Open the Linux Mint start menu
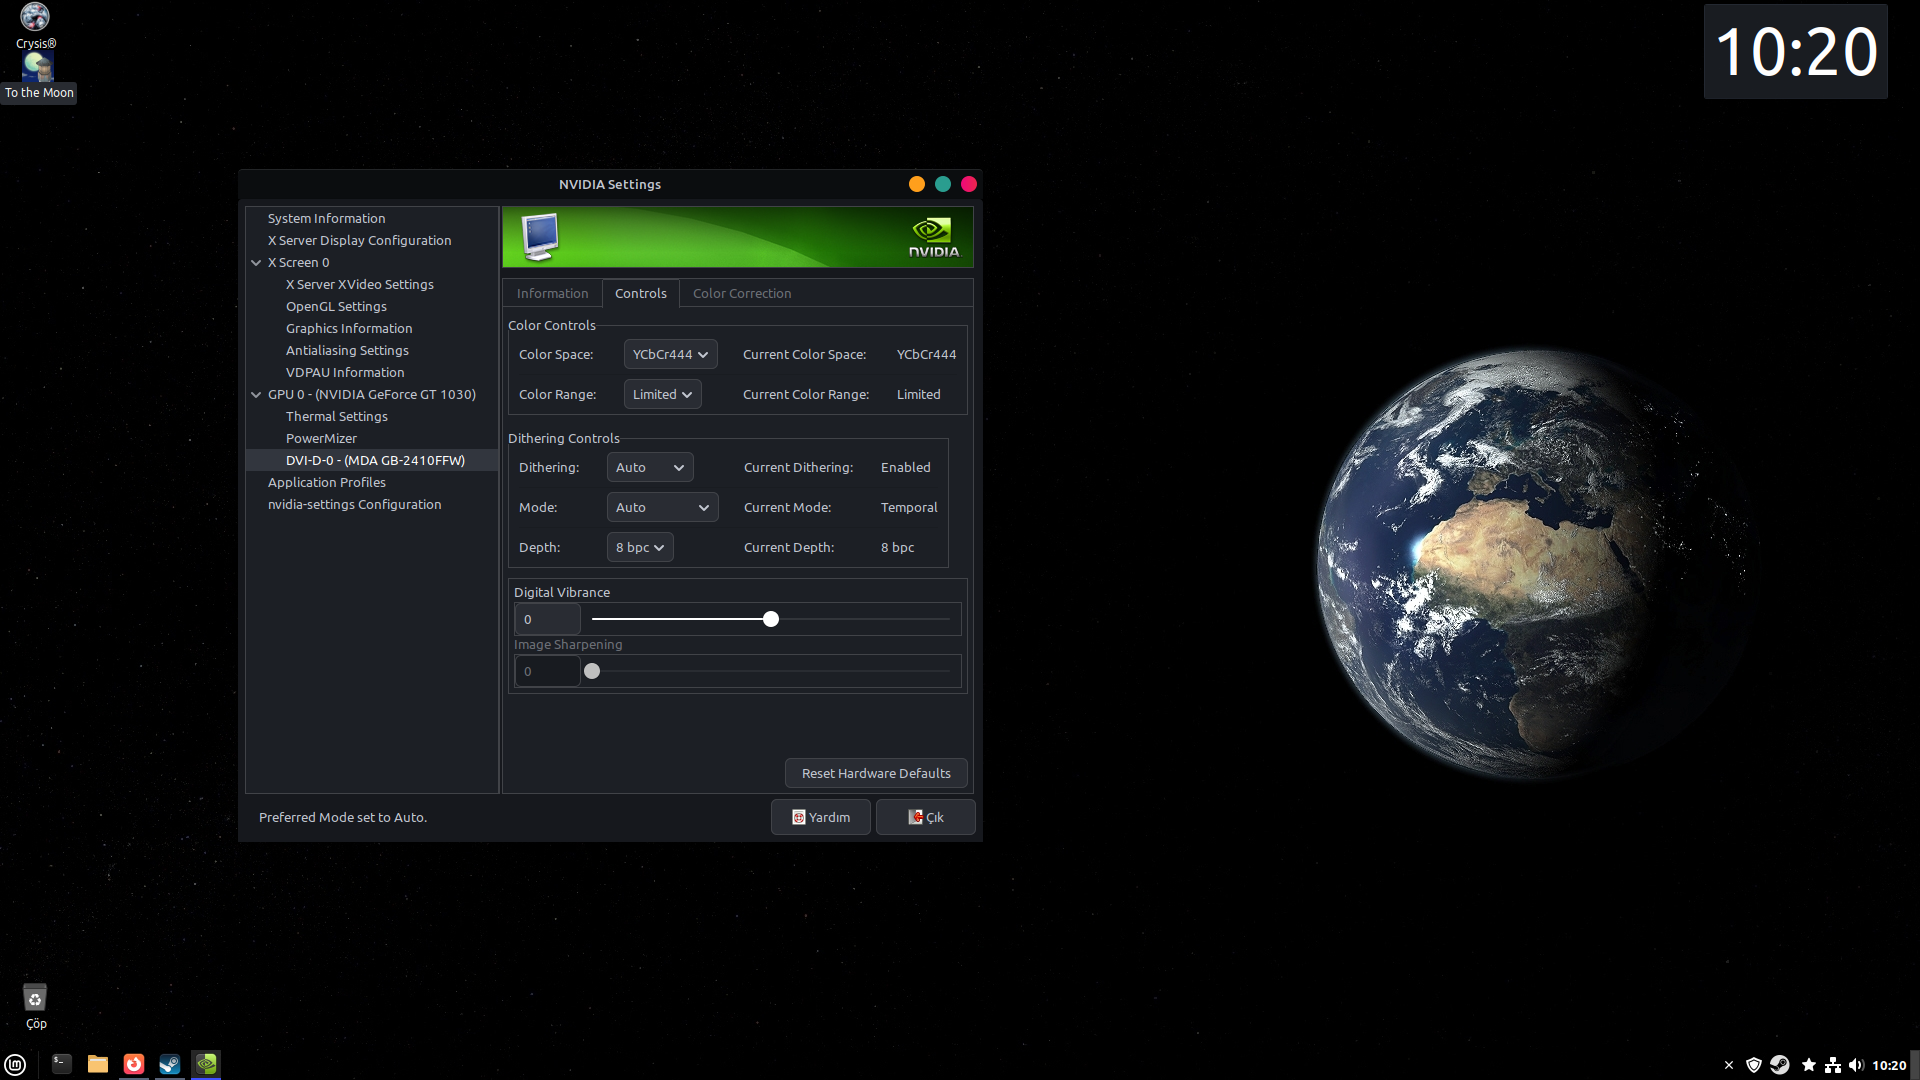Image resolution: width=1920 pixels, height=1080 pixels. [x=15, y=1065]
